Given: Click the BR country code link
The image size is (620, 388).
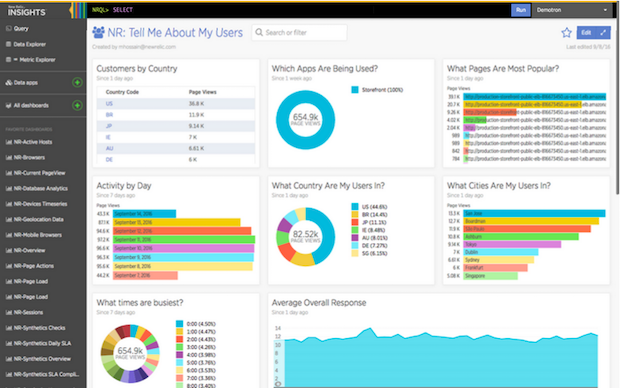Looking at the screenshot, I should (x=110, y=115).
